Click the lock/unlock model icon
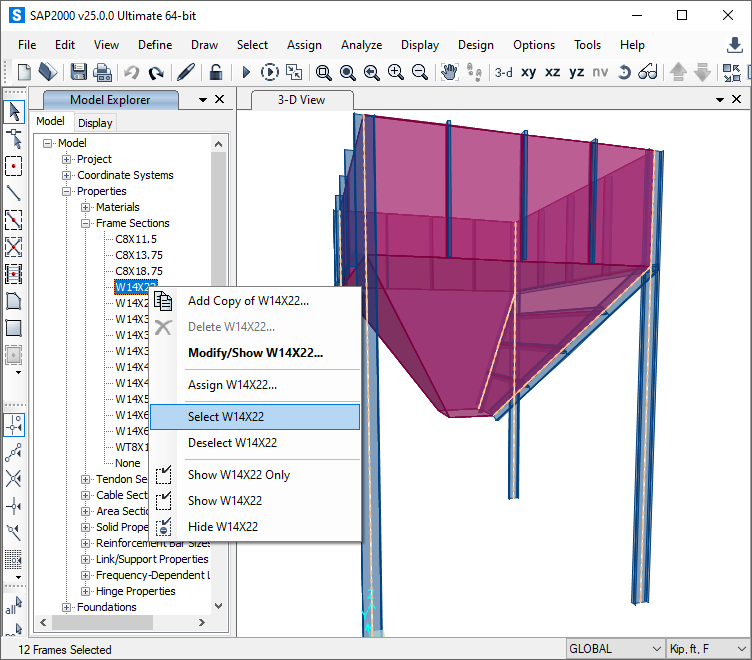 [x=215, y=72]
